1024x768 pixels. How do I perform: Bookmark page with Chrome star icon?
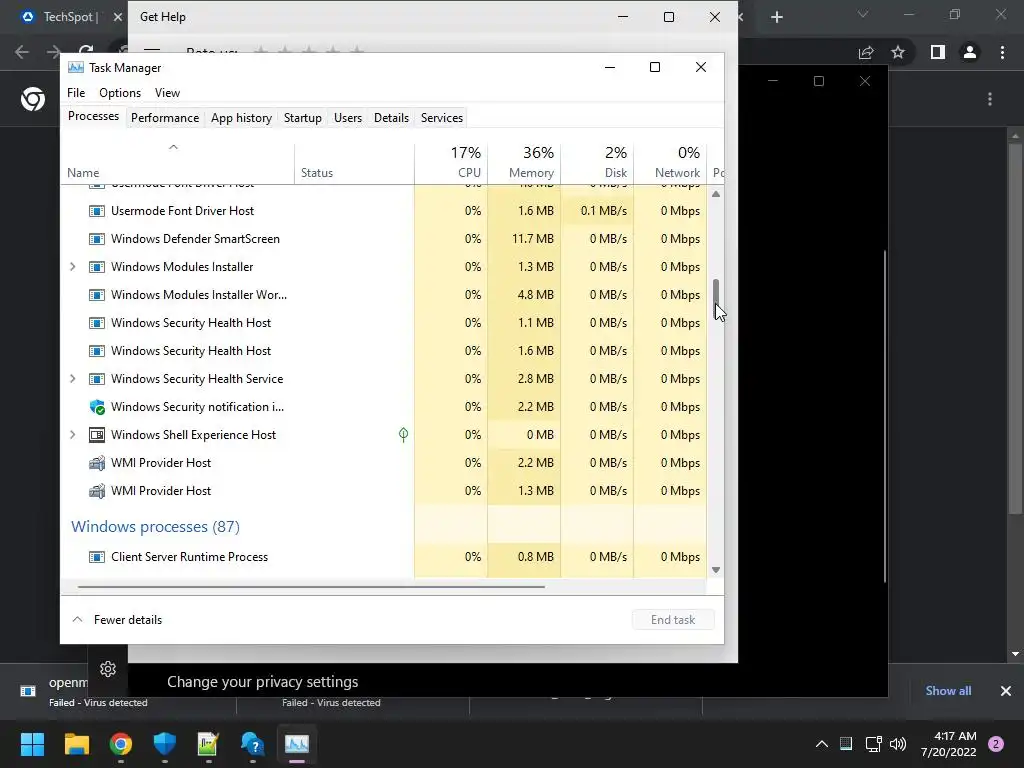tap(898, 52)
